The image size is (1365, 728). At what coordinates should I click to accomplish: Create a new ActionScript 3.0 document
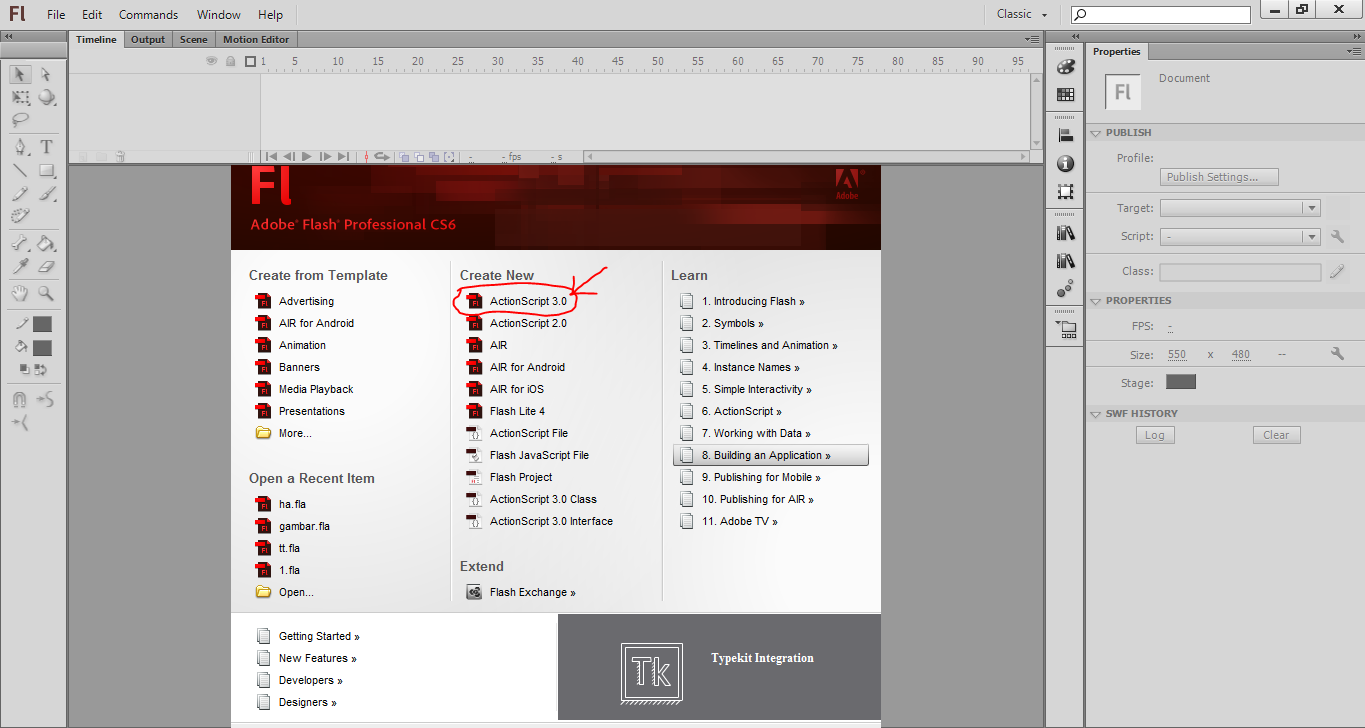(x=528, y=301)
